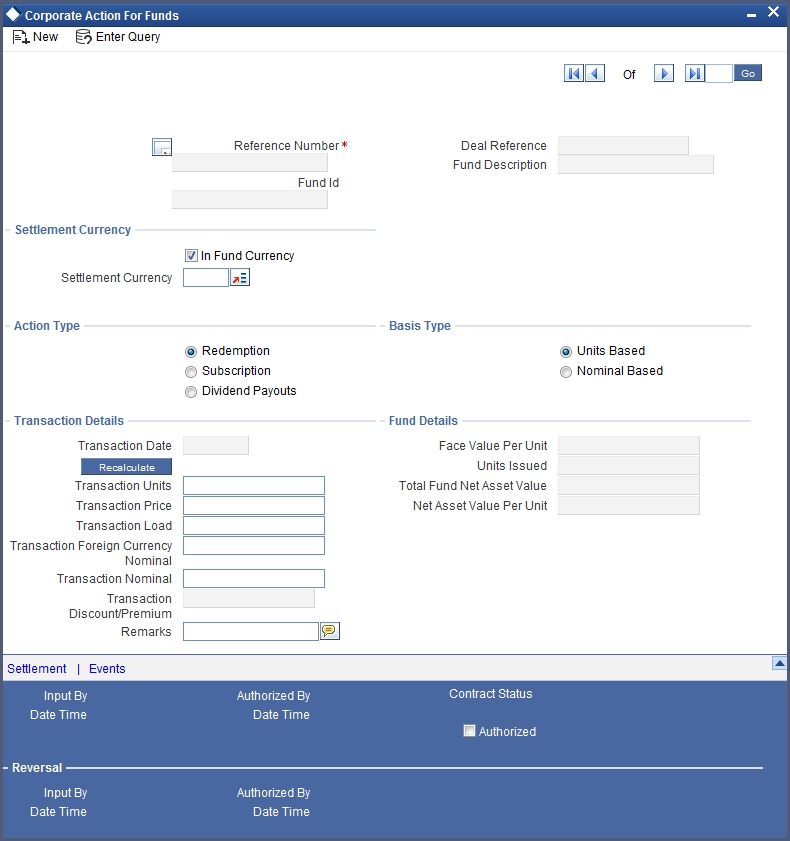Click the Go button
The height and width of the screenshot is (841, 790).
[748, 73]
